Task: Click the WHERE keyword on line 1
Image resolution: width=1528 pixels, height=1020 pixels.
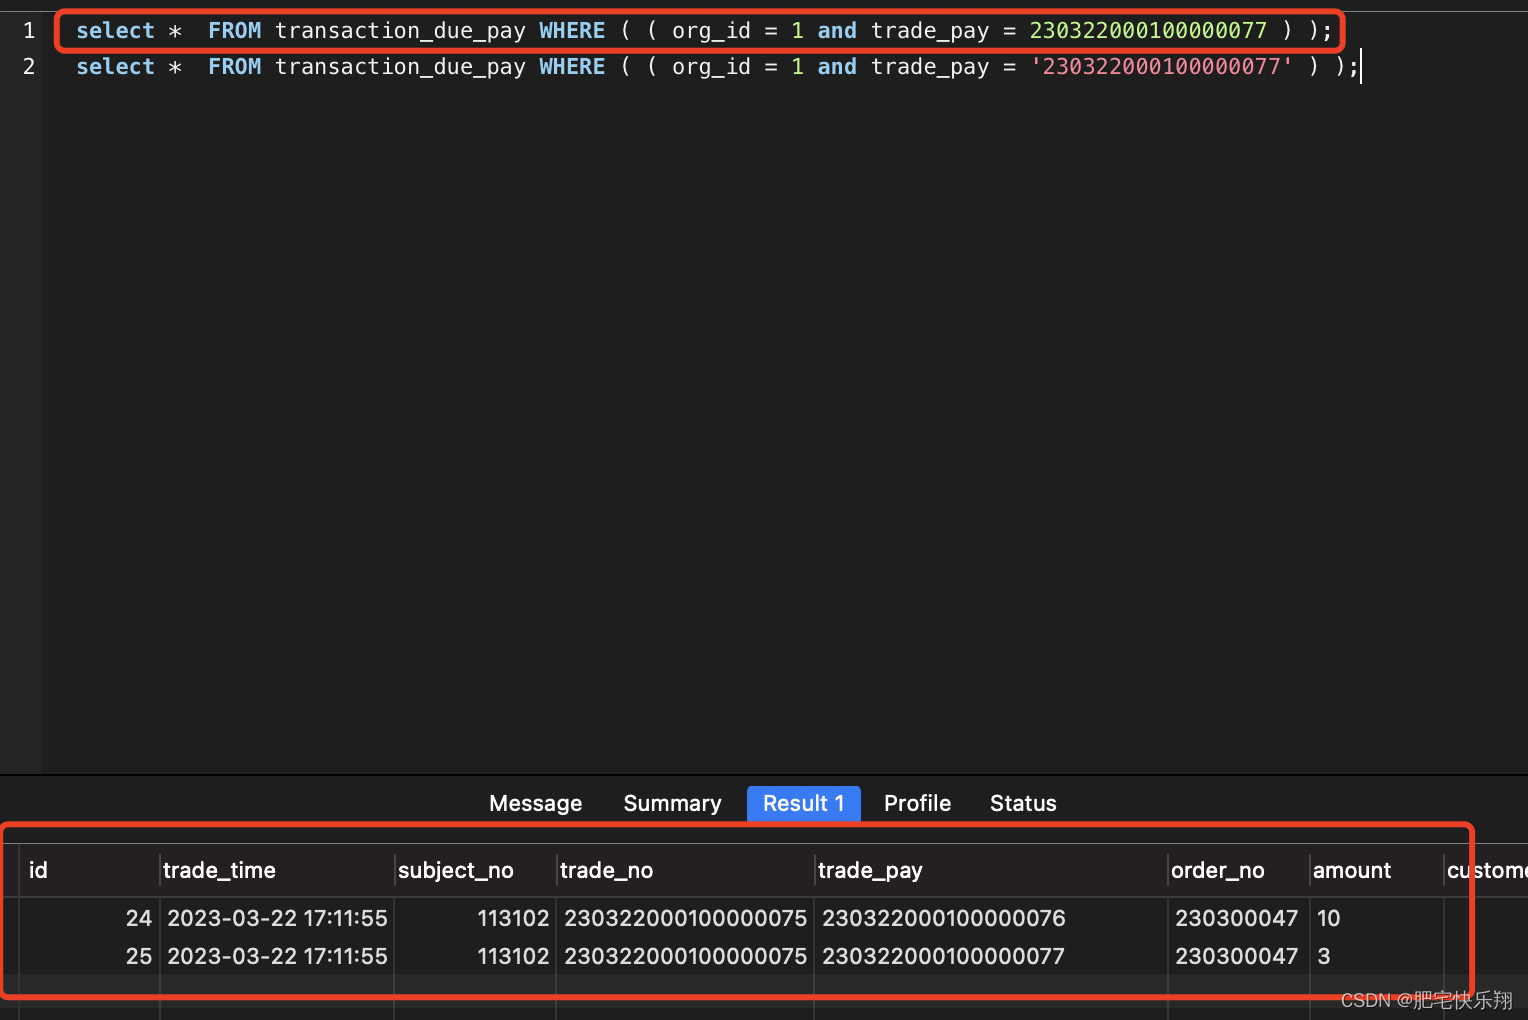Action: (x=572, y=31)
